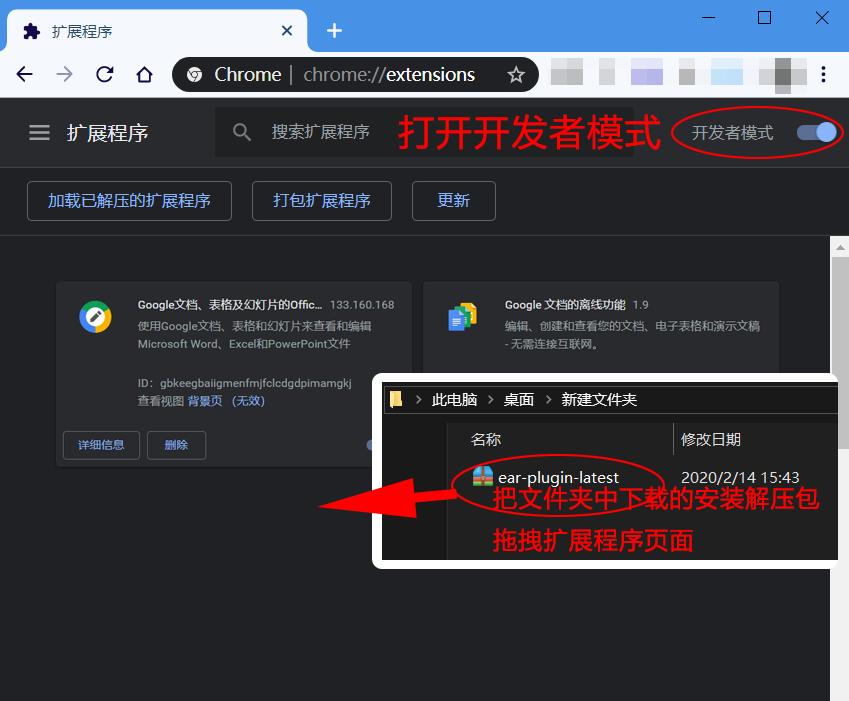
Task: Click 此电脑 in Explorer breadcrumb
Action: [454, 400]
